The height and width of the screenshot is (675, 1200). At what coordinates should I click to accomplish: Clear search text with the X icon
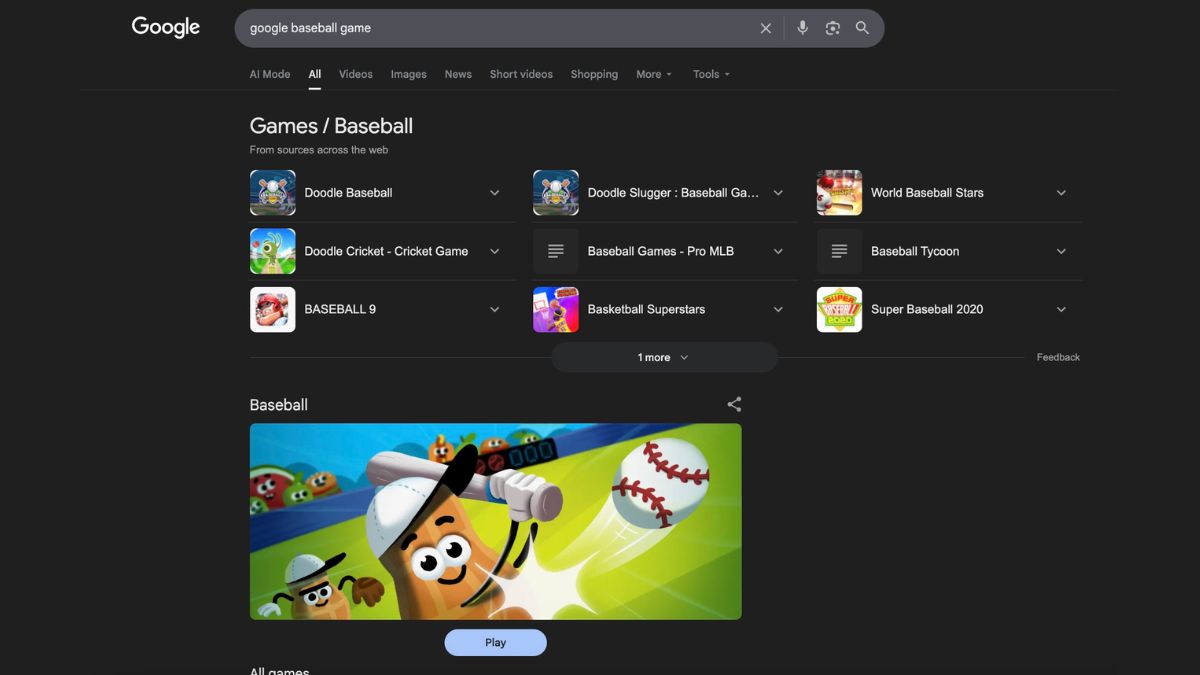click(x=766, y=28)
